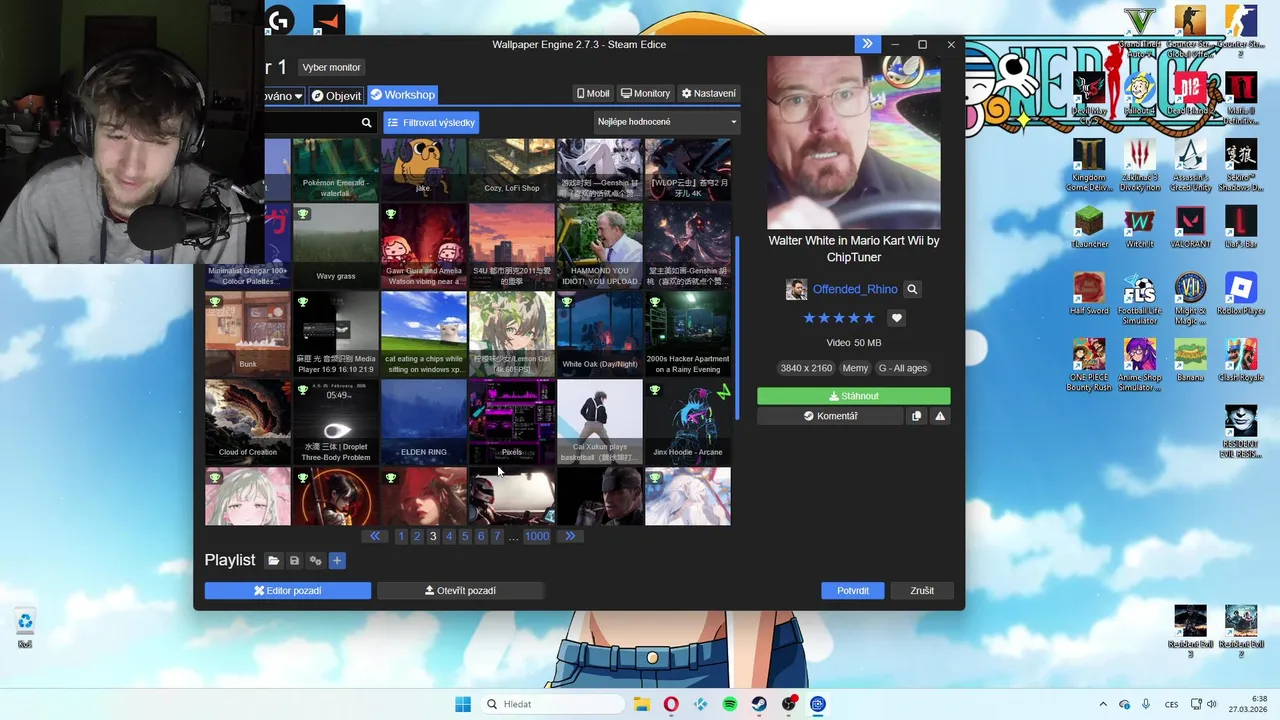Screen dimensions: 1280x720
Task: Open Dead Island 2 desktop shortcut
Action: click(x=1190, y=95)
